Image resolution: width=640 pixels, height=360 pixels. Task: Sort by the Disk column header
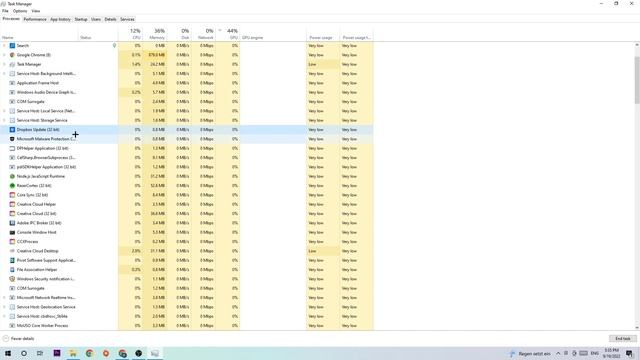click(179, 34)
